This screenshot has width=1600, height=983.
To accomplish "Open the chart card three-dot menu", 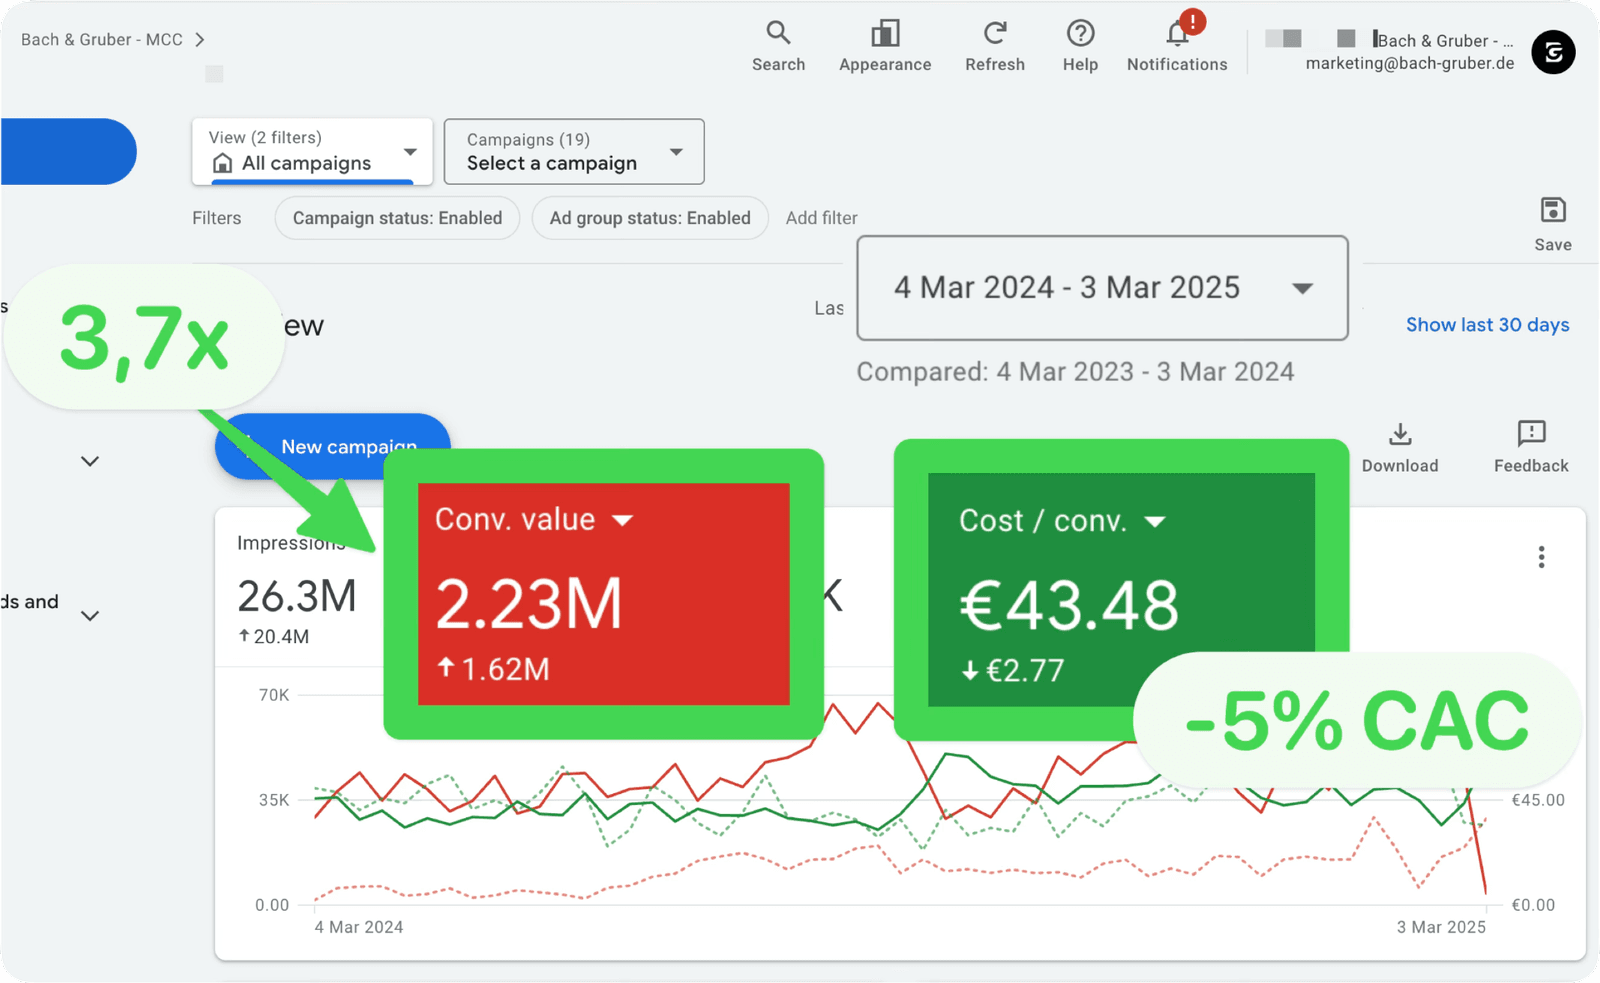I will tap(1541, 557).
